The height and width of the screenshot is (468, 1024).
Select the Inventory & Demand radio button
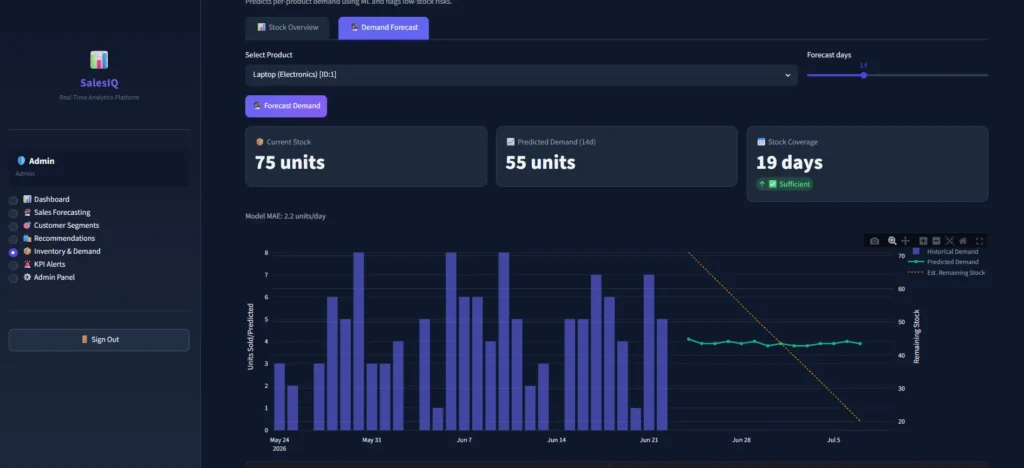pos(13,253)
